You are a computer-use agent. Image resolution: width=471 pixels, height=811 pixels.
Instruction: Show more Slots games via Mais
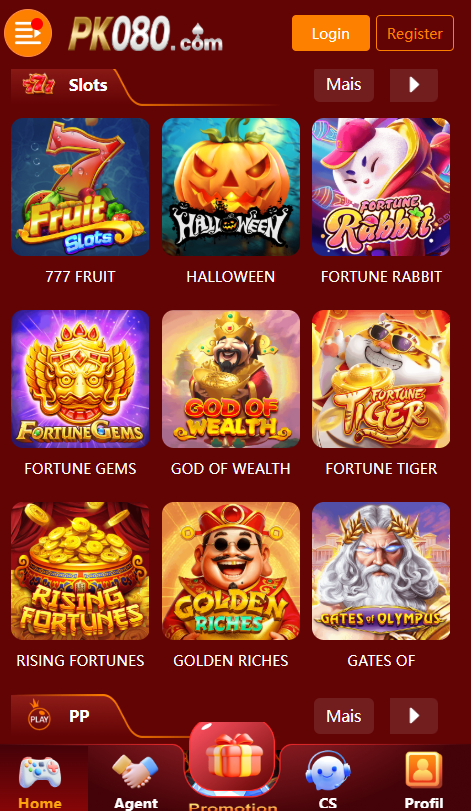point(344,85)
